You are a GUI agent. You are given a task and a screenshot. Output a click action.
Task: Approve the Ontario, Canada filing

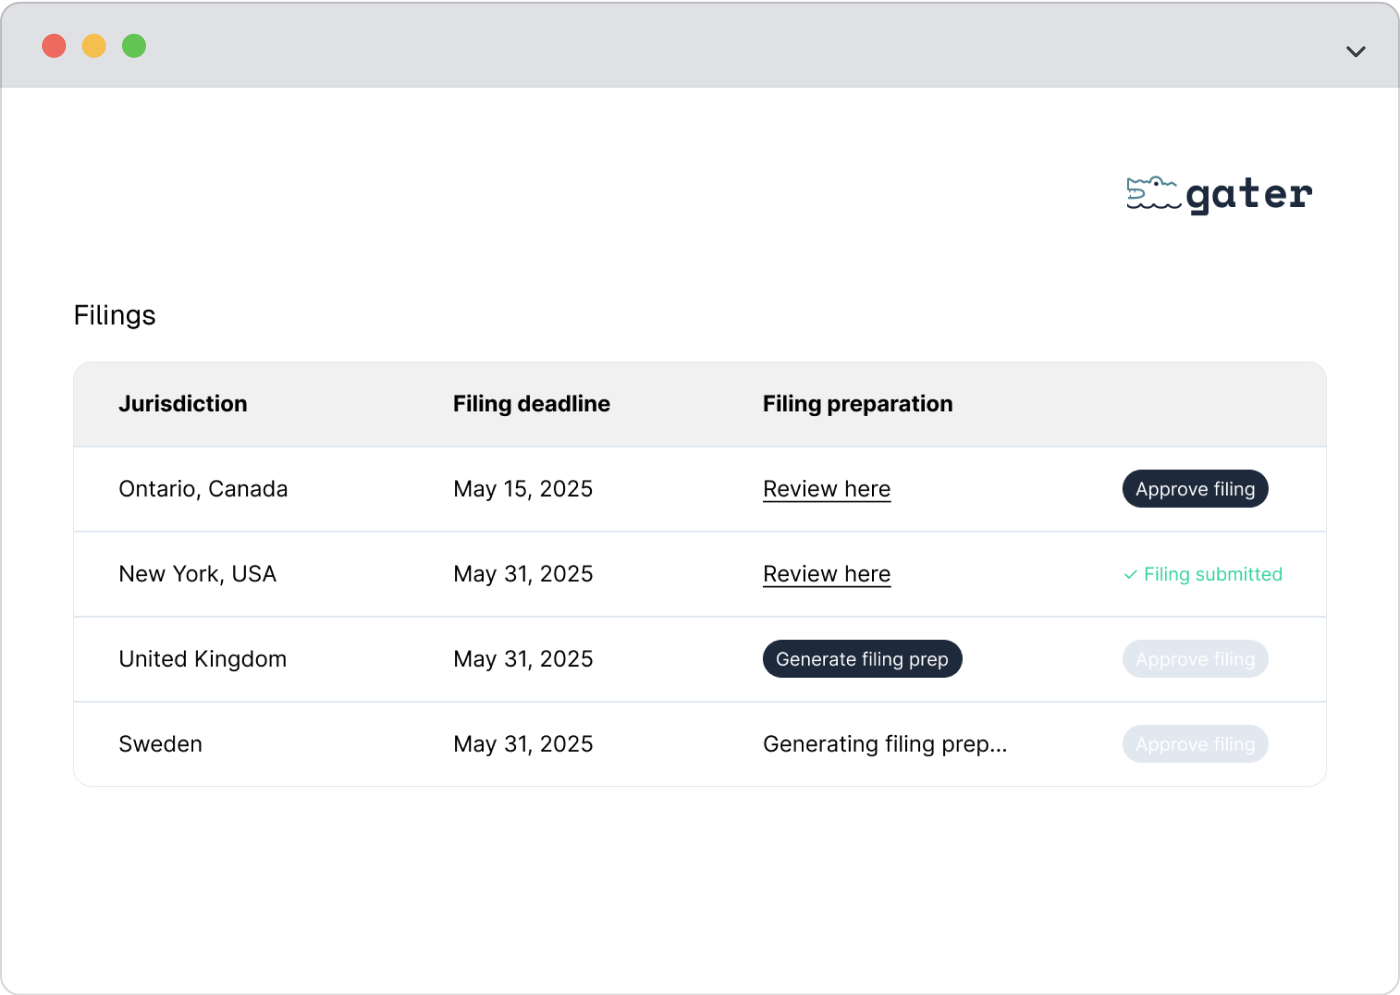[1194, 489]
